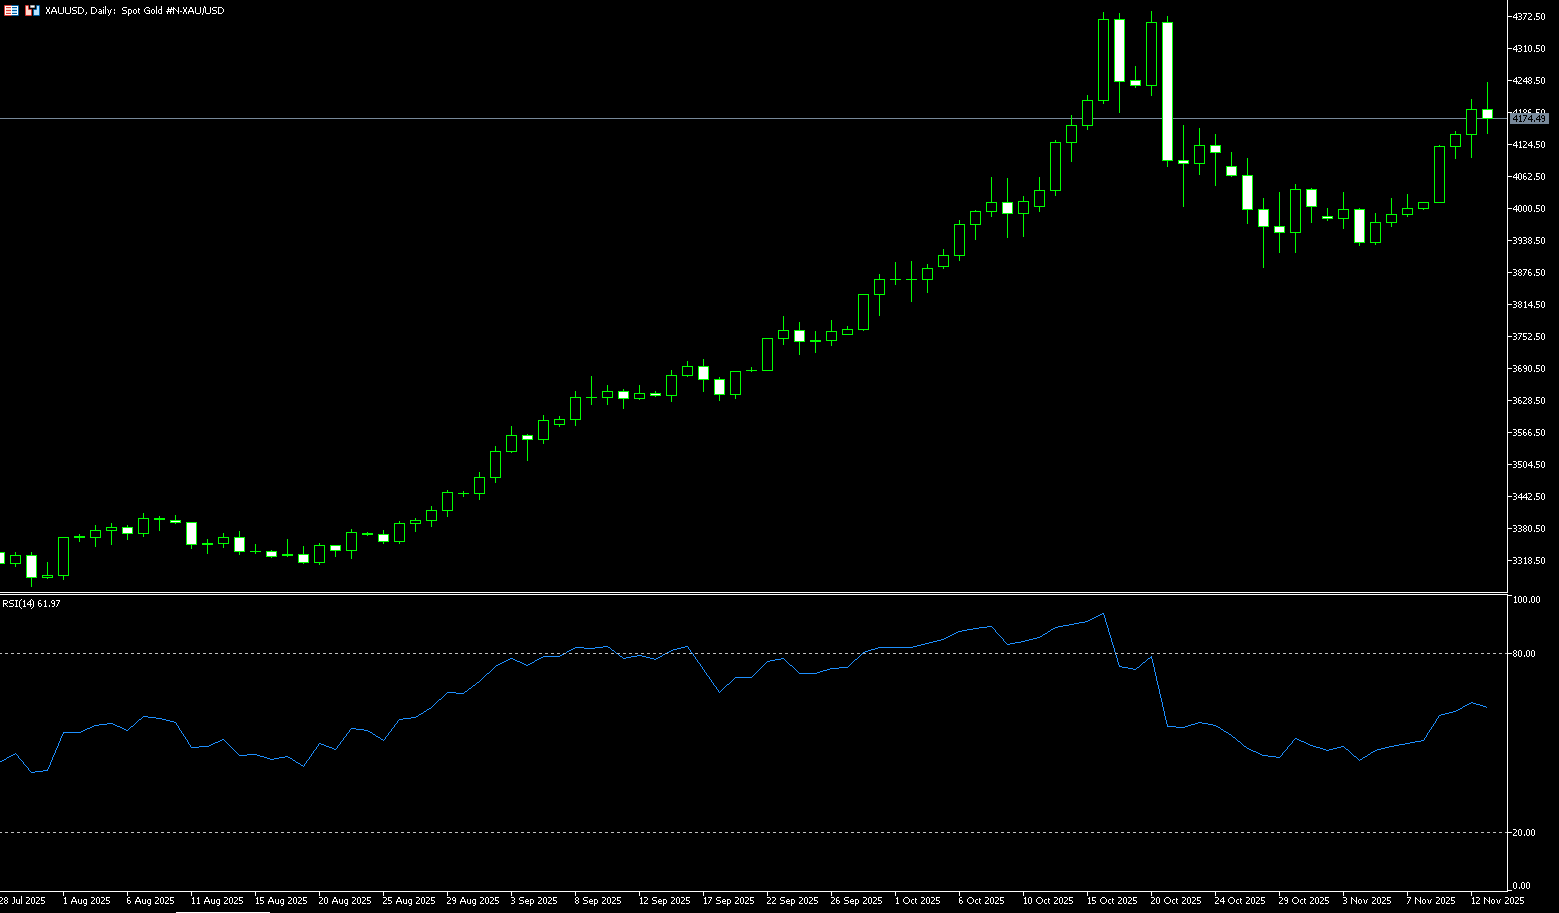Click the 12 Nov 2025 date label

point(1496,901)
